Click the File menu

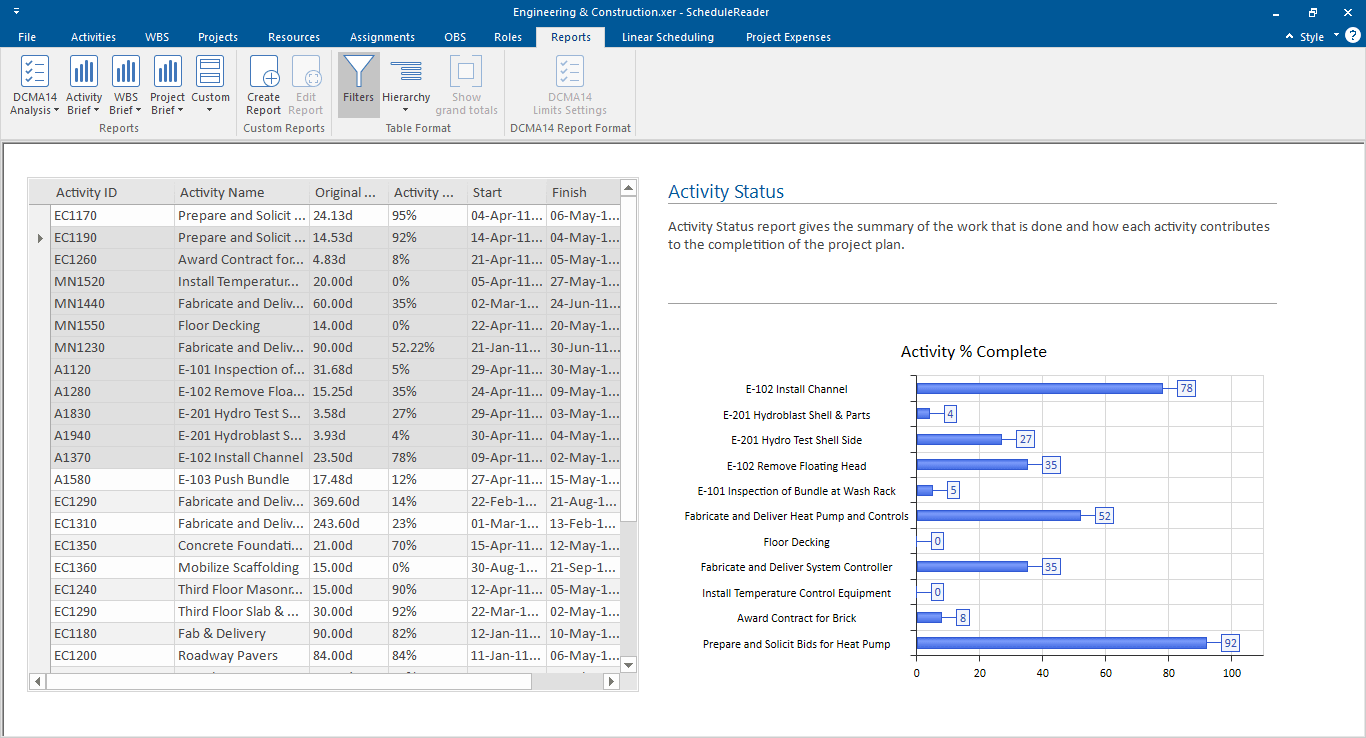[x=27, y=37]
